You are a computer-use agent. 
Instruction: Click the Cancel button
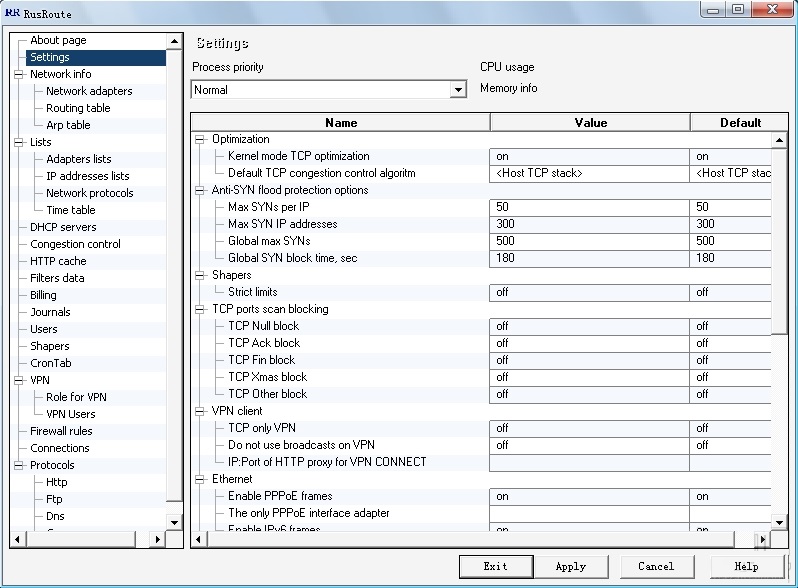tap(655, 566)
